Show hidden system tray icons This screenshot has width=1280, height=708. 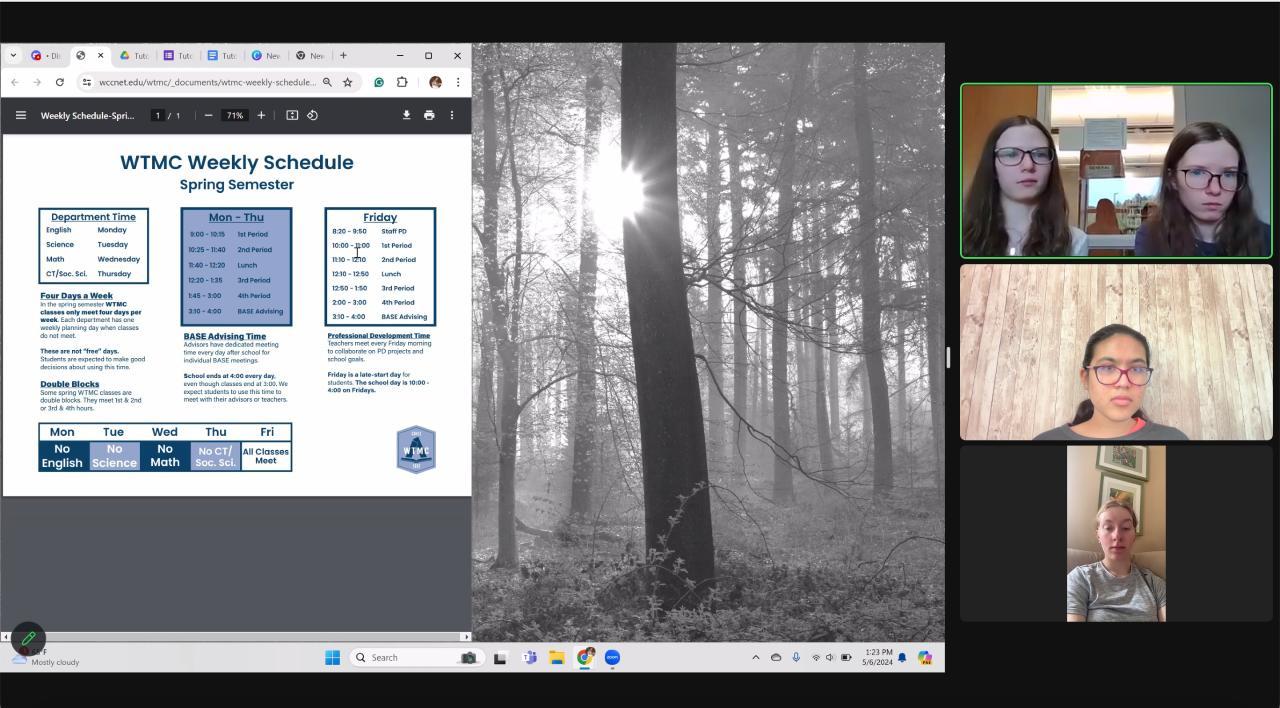coord(755,657)
